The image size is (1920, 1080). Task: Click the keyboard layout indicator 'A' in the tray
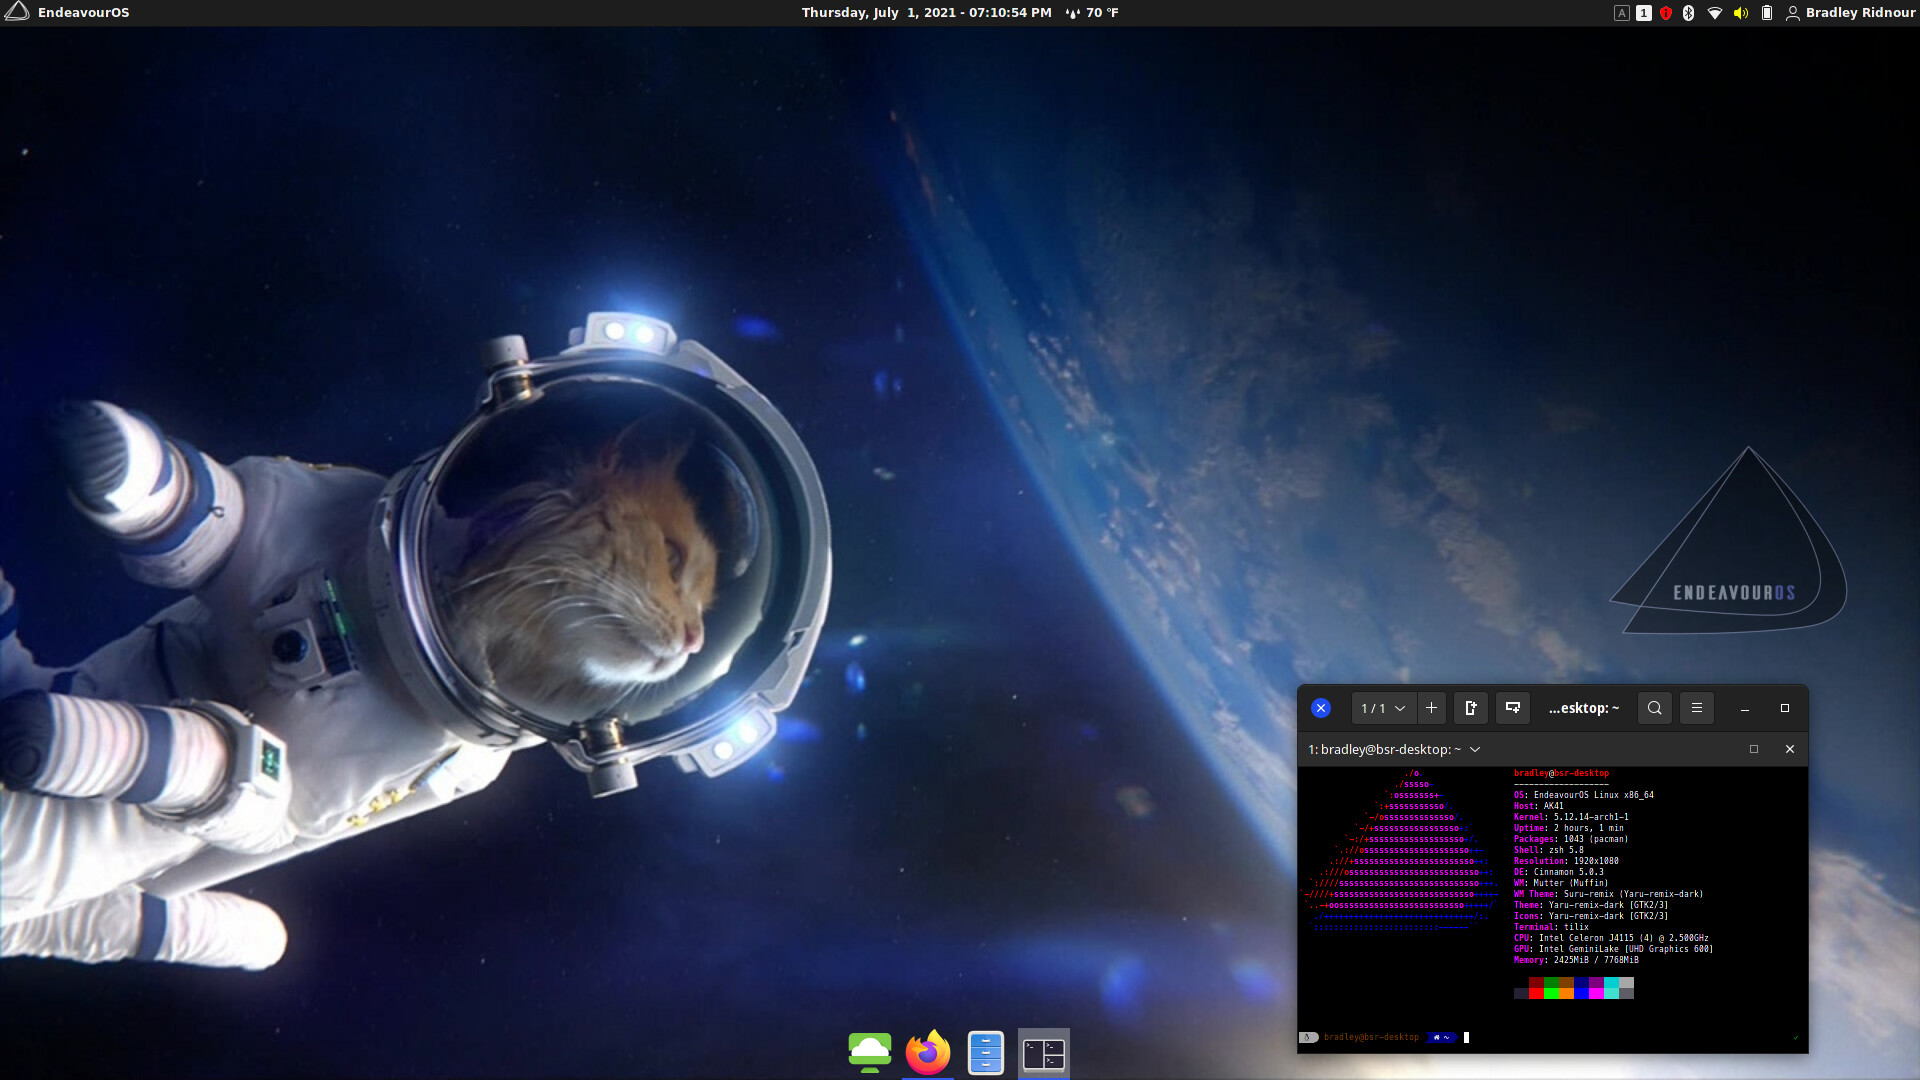tap(1622, 13)
